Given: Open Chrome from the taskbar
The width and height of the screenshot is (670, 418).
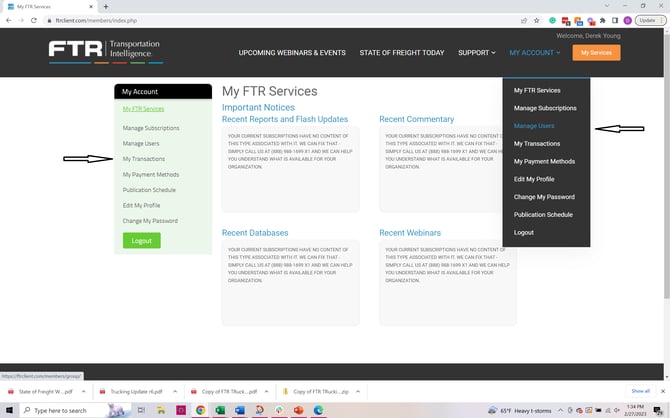Looking at the screenshot, I should coord(200,410).
